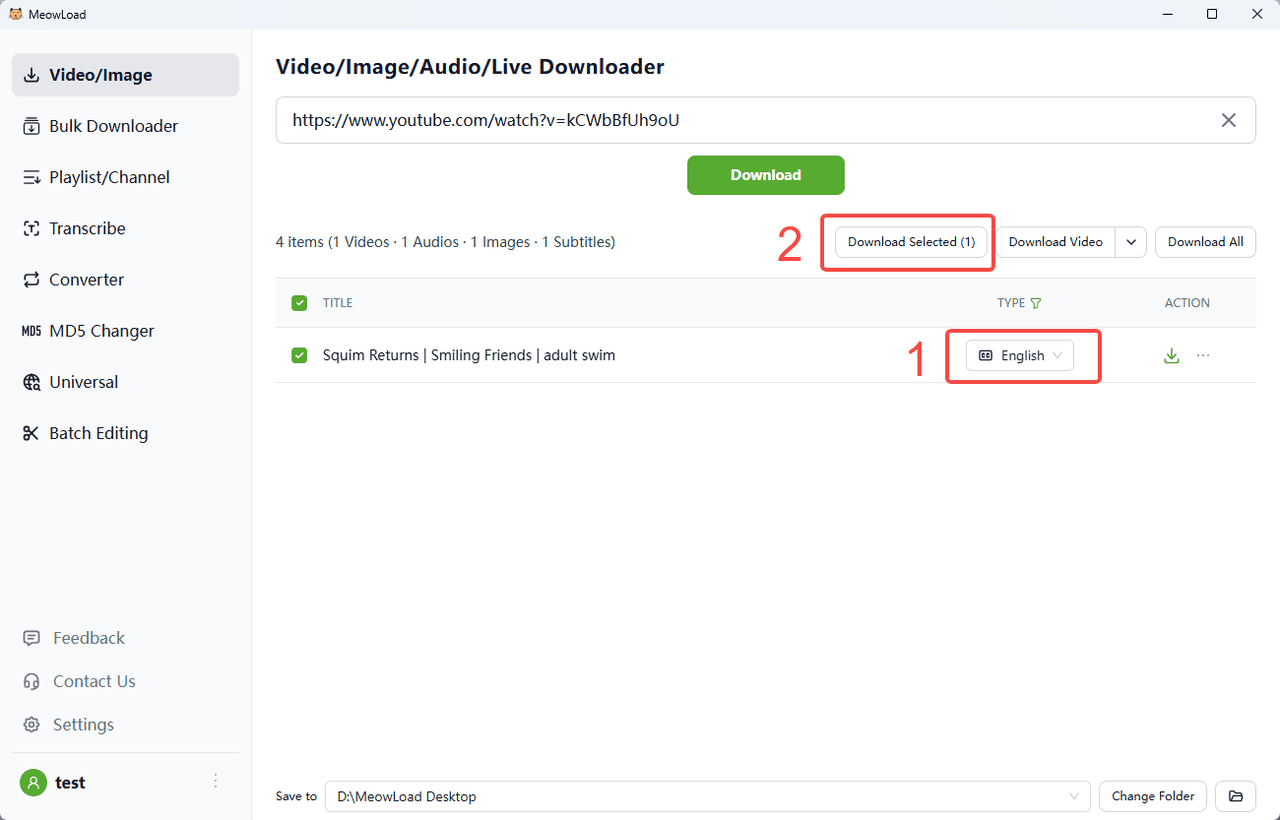Click the MeowLoad cat logo in the title bar

[15, 14]
